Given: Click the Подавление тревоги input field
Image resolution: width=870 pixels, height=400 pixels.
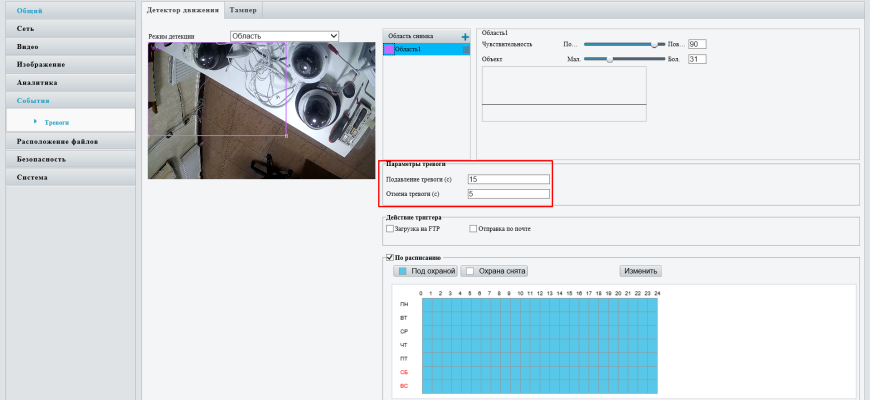Looking at the screenshot, I should tap(508, 179).
